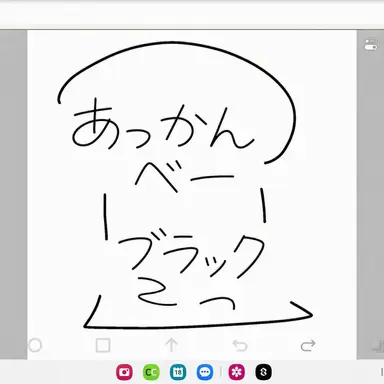The height and width of the screenshot is (384, 384).
Task: Launch the green CC app
Action: tap(151, 372)
